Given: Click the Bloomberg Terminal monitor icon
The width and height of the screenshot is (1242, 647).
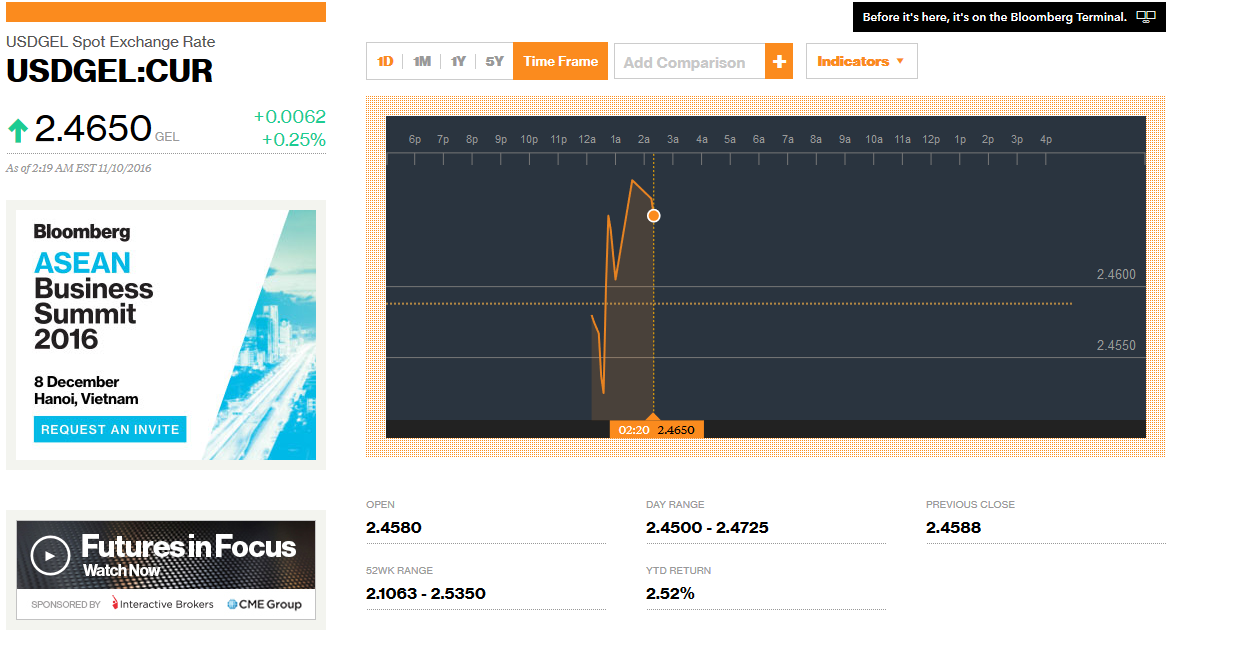Looking at the screenshot, I should click(1146, 17).
